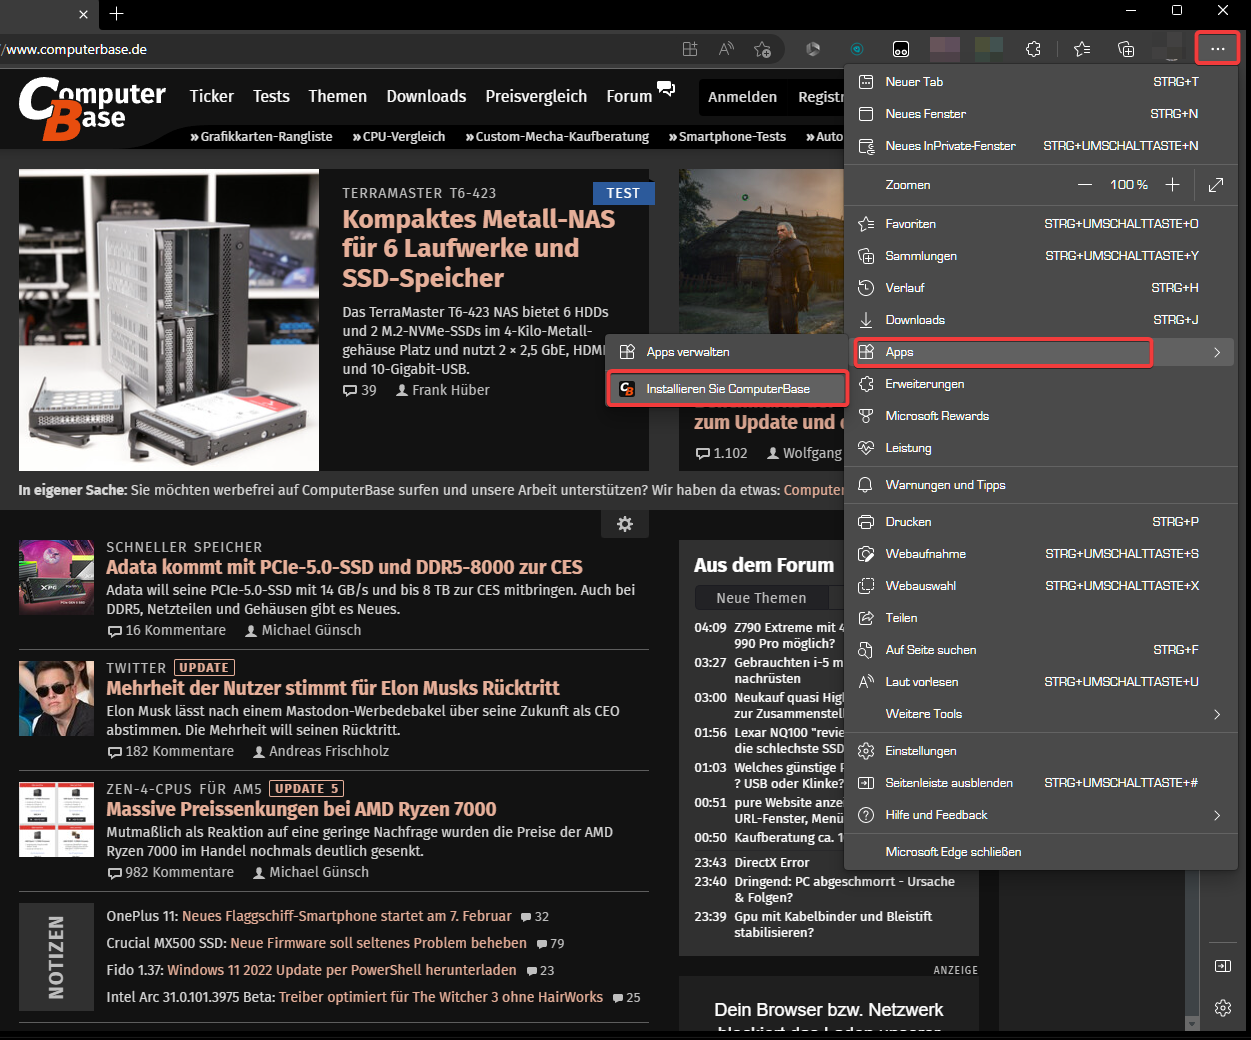Screen dimensions: 1251x1040
Task: Choose Apps verwalten in submenu
Action: pyautogui.click(x=727, y=352)
